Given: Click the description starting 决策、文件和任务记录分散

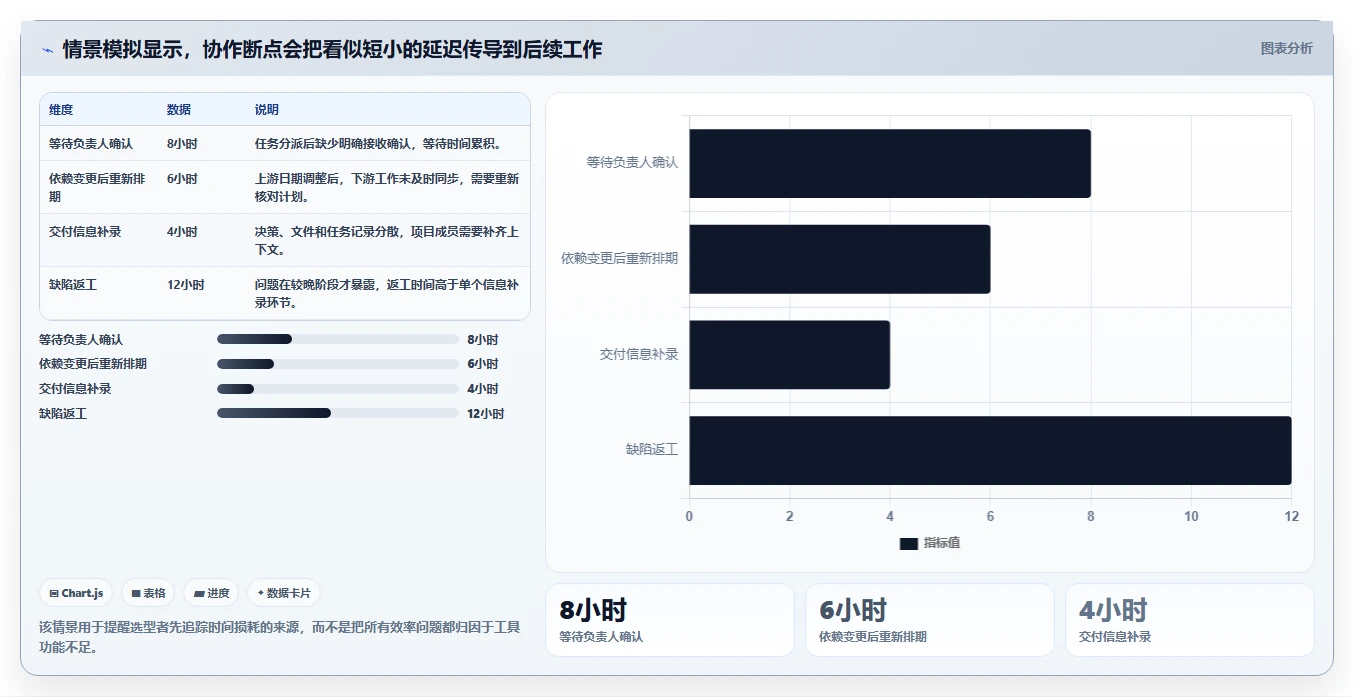Looking at the screenshot, I should click(x=387, y=241).
